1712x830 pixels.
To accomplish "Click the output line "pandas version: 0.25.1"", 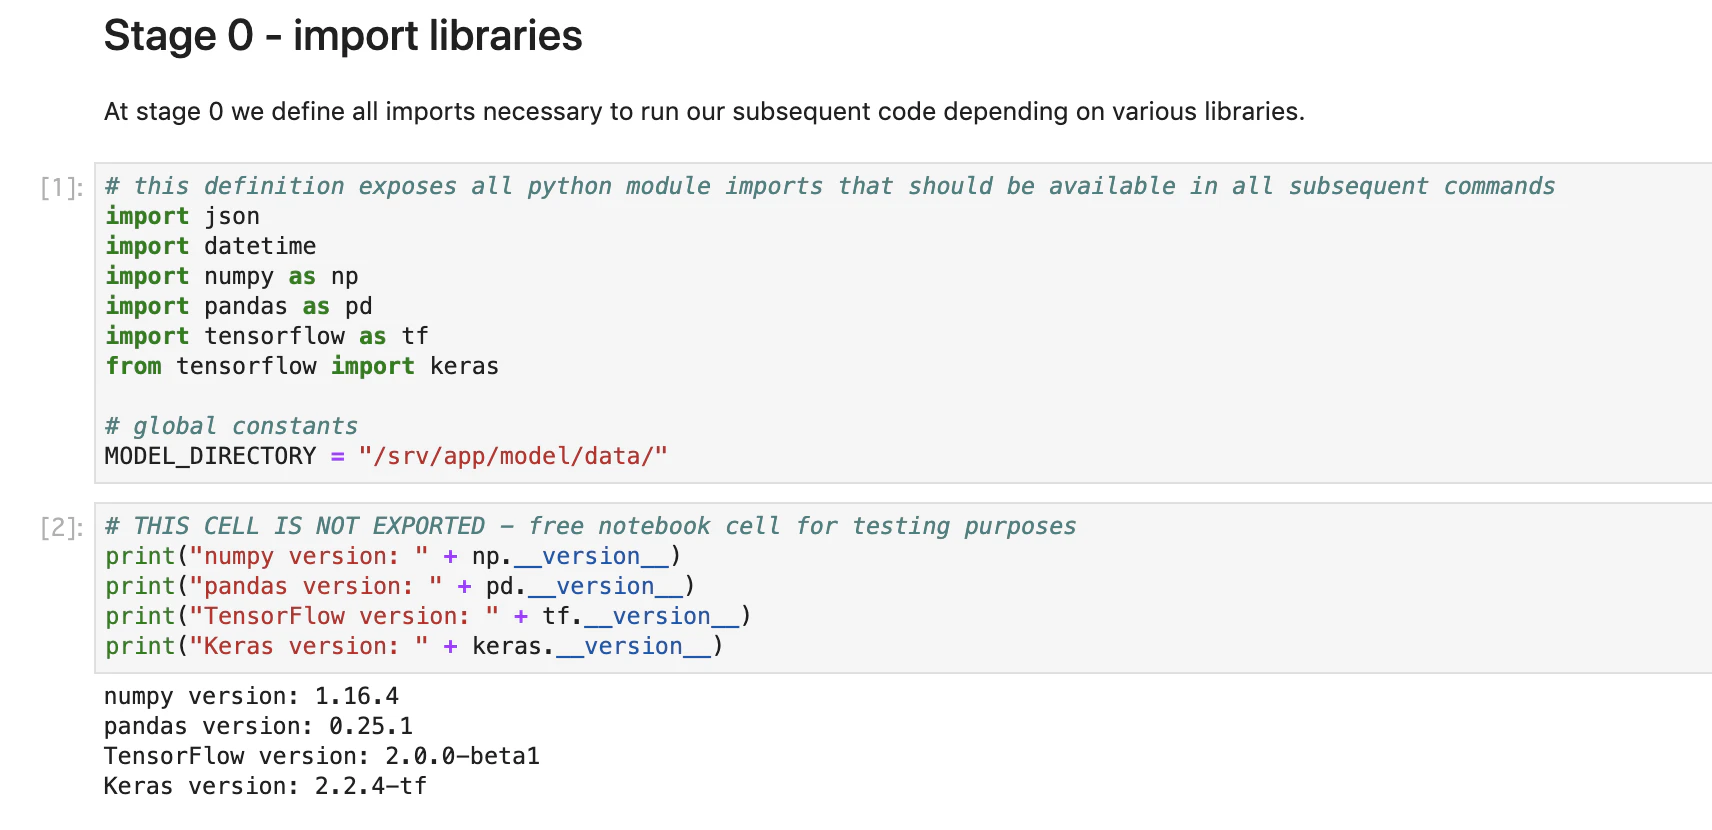I will tap(259, 726).
